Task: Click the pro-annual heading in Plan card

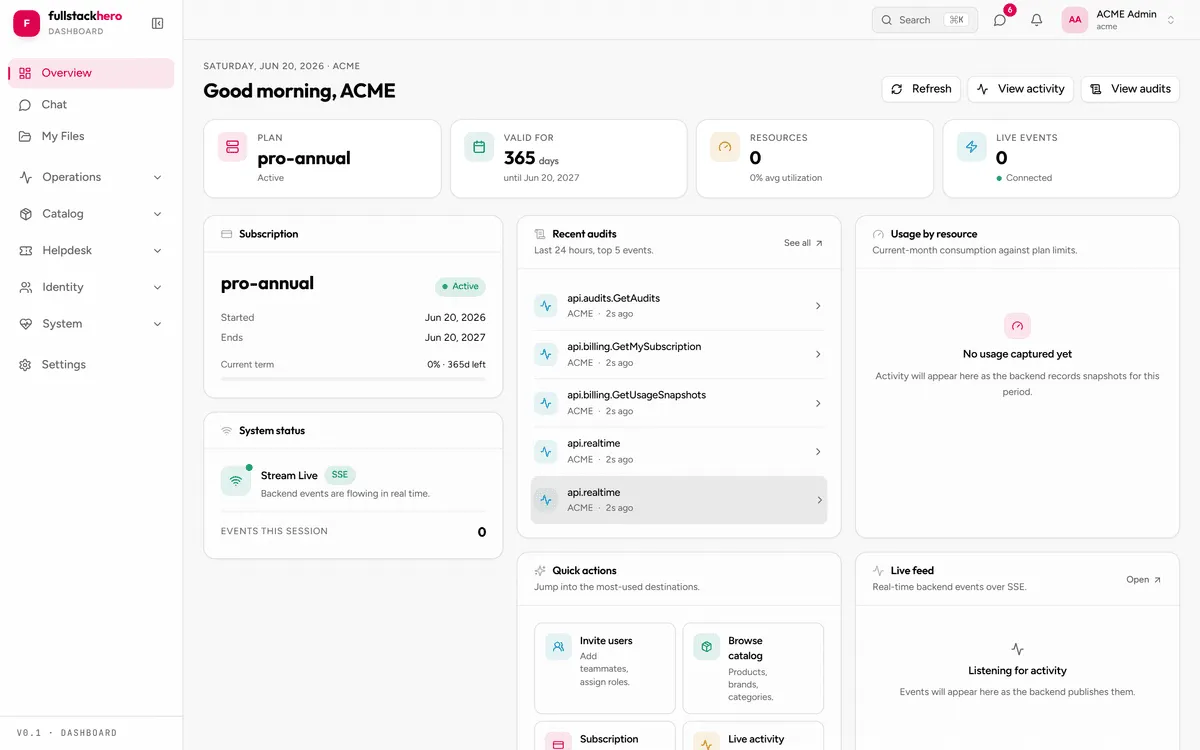Action: tap(304, 158)
